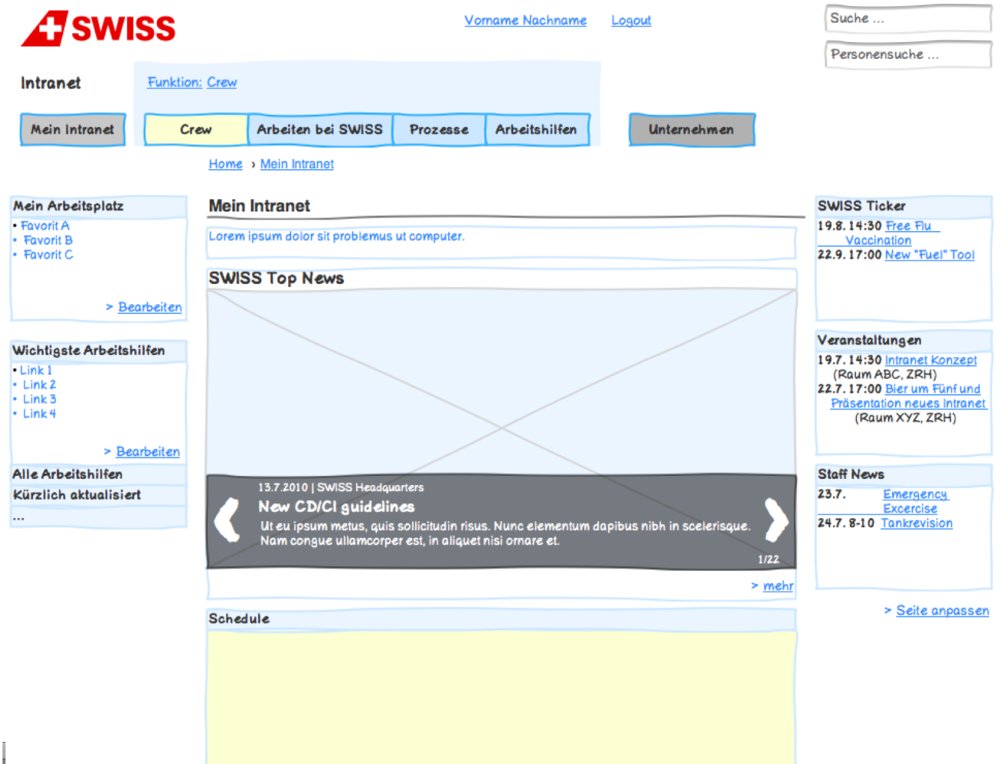Switch to the Crew tab
This screenshot has width=1000, height=764.
click(x=196, y=129)
